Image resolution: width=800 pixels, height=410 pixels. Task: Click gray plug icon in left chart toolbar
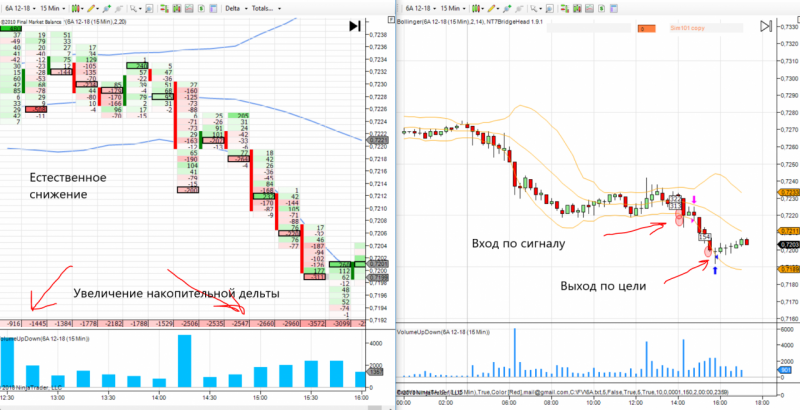119,9
